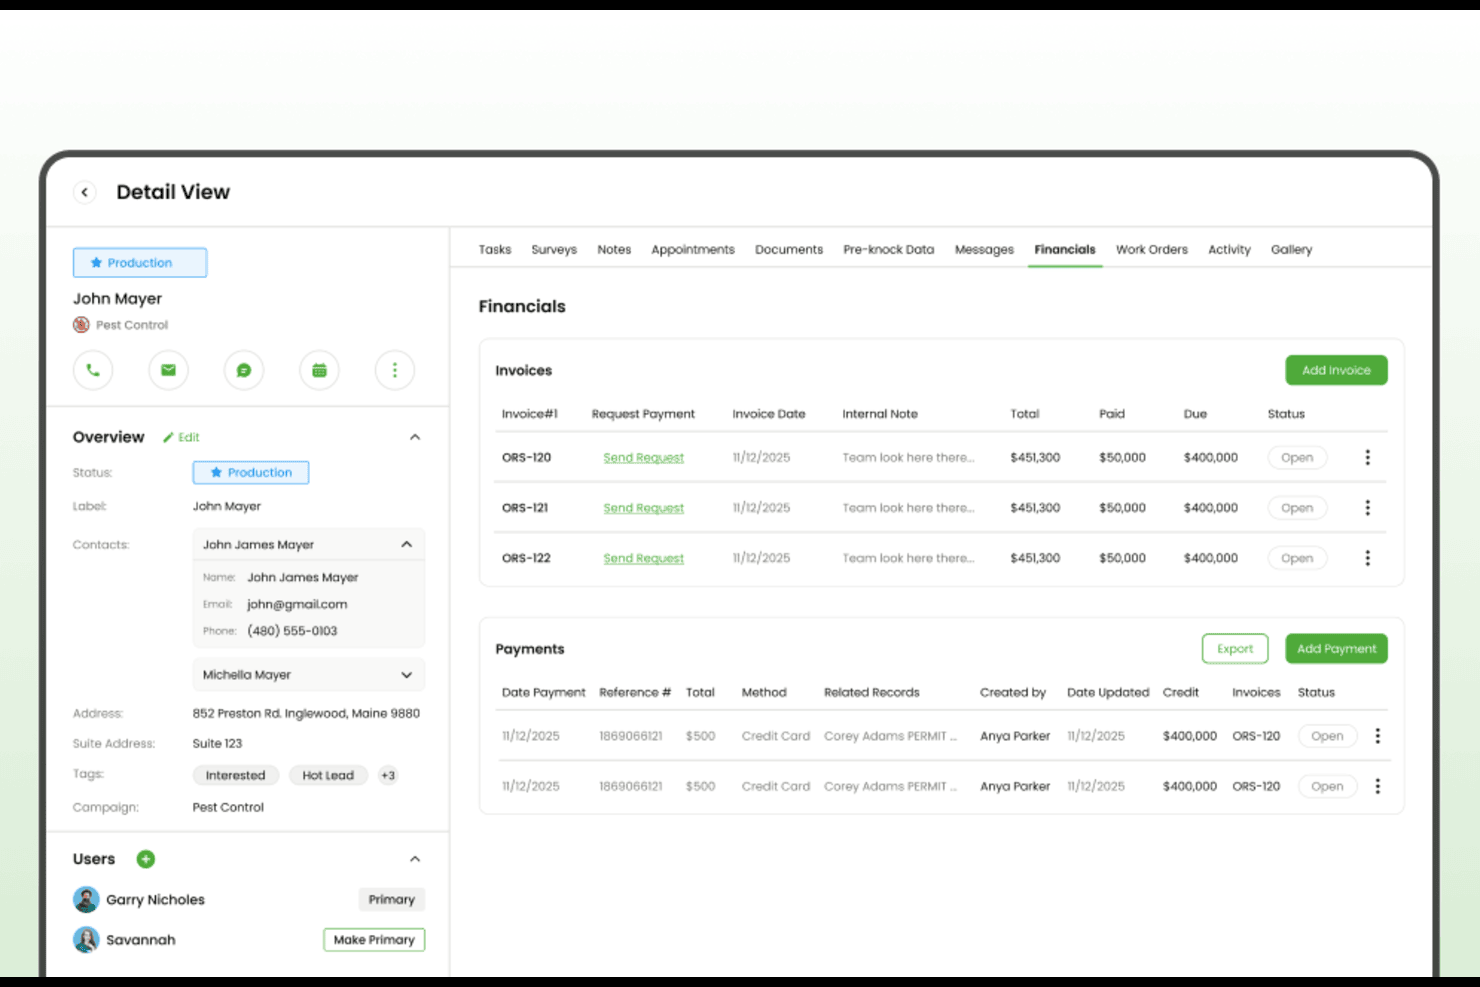1480x987 pixels.
Task: Open row menu for invoice ORS-120
Action: [1367, 457]
